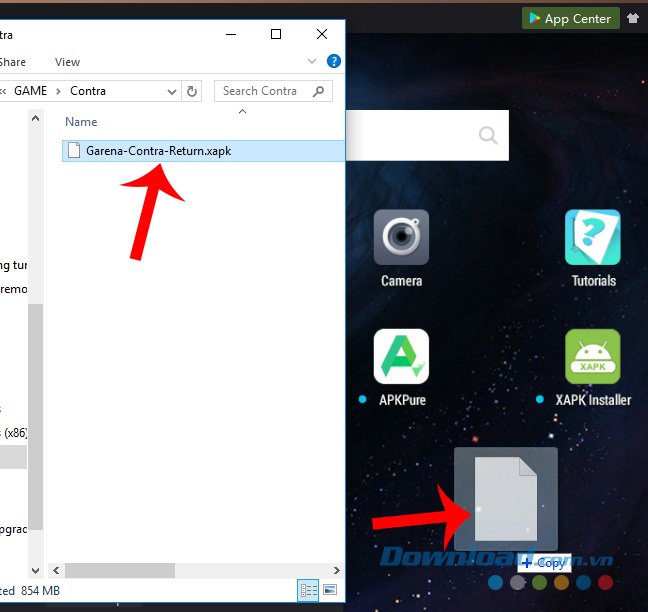Open the View ribbon tab

click(x=67, y=62)
